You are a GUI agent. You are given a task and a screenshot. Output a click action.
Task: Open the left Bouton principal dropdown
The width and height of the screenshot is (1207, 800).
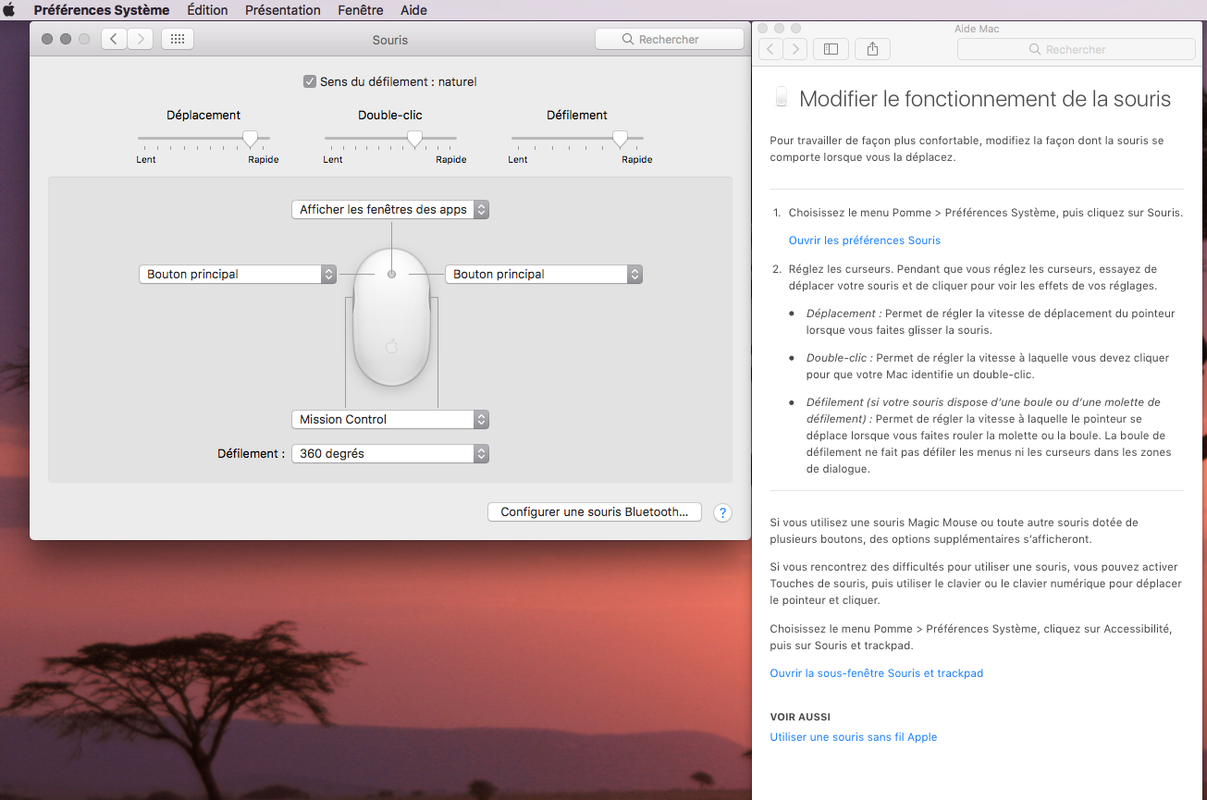point(237,274)
